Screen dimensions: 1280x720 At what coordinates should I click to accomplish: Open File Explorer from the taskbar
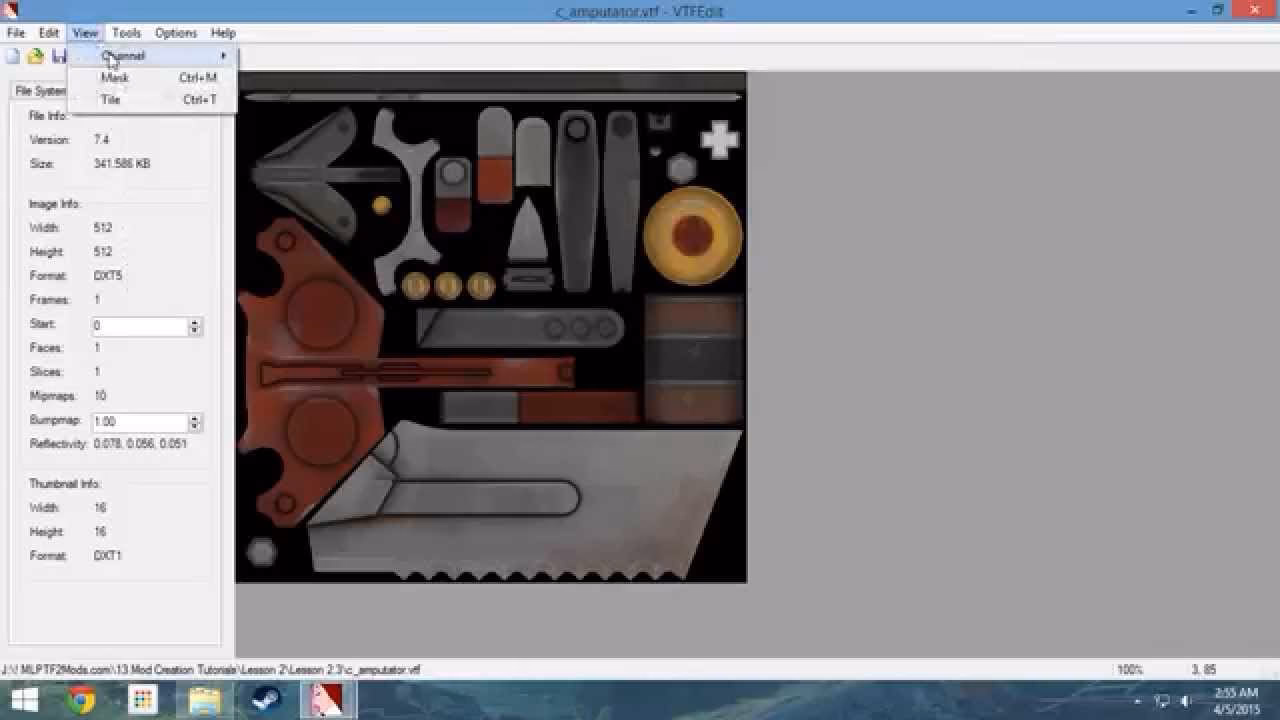click(x=204, y=700)
